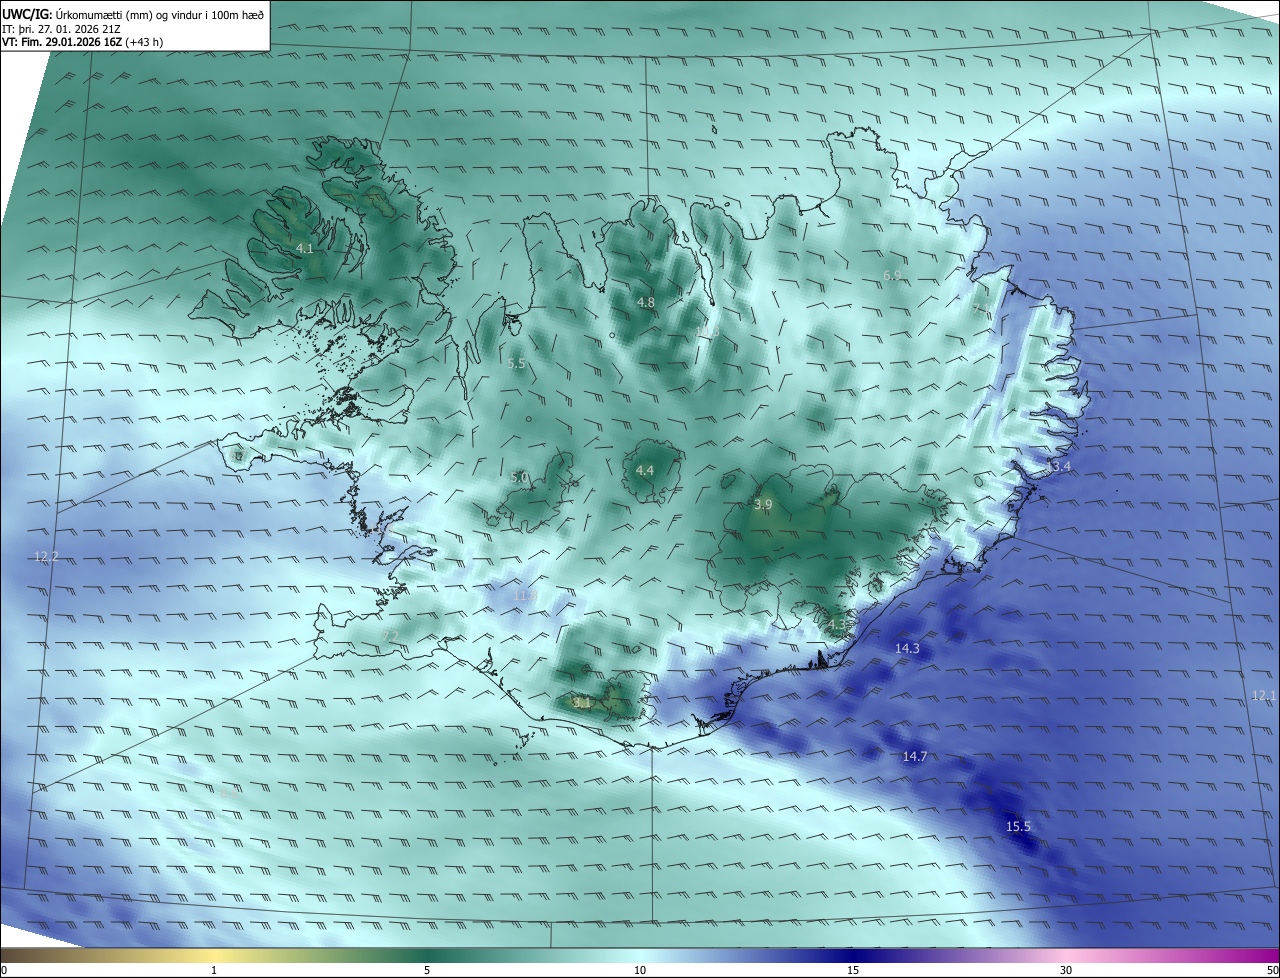1280x978 pixels.
Task: Click the 14.3 value off the southeast coast
Action: (907, 649)
